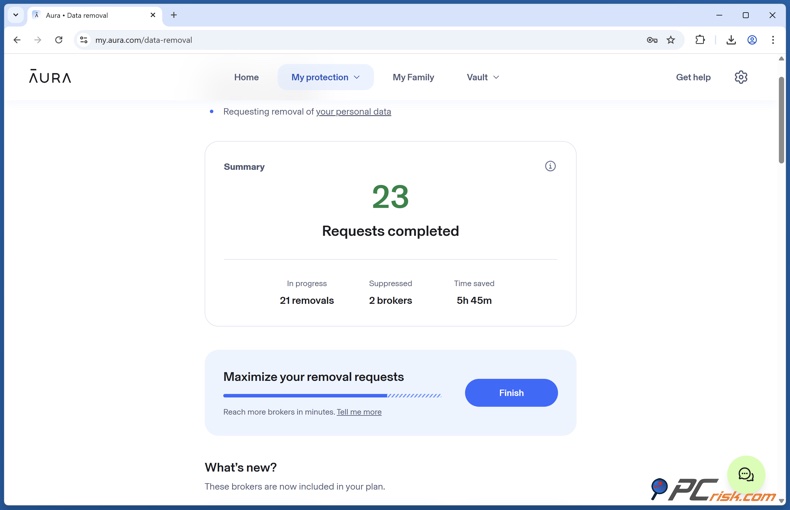Viewport: 790px width, 510px height.
Task: Open the tab search dropdown arrow
Action: [x=16, y=15]
